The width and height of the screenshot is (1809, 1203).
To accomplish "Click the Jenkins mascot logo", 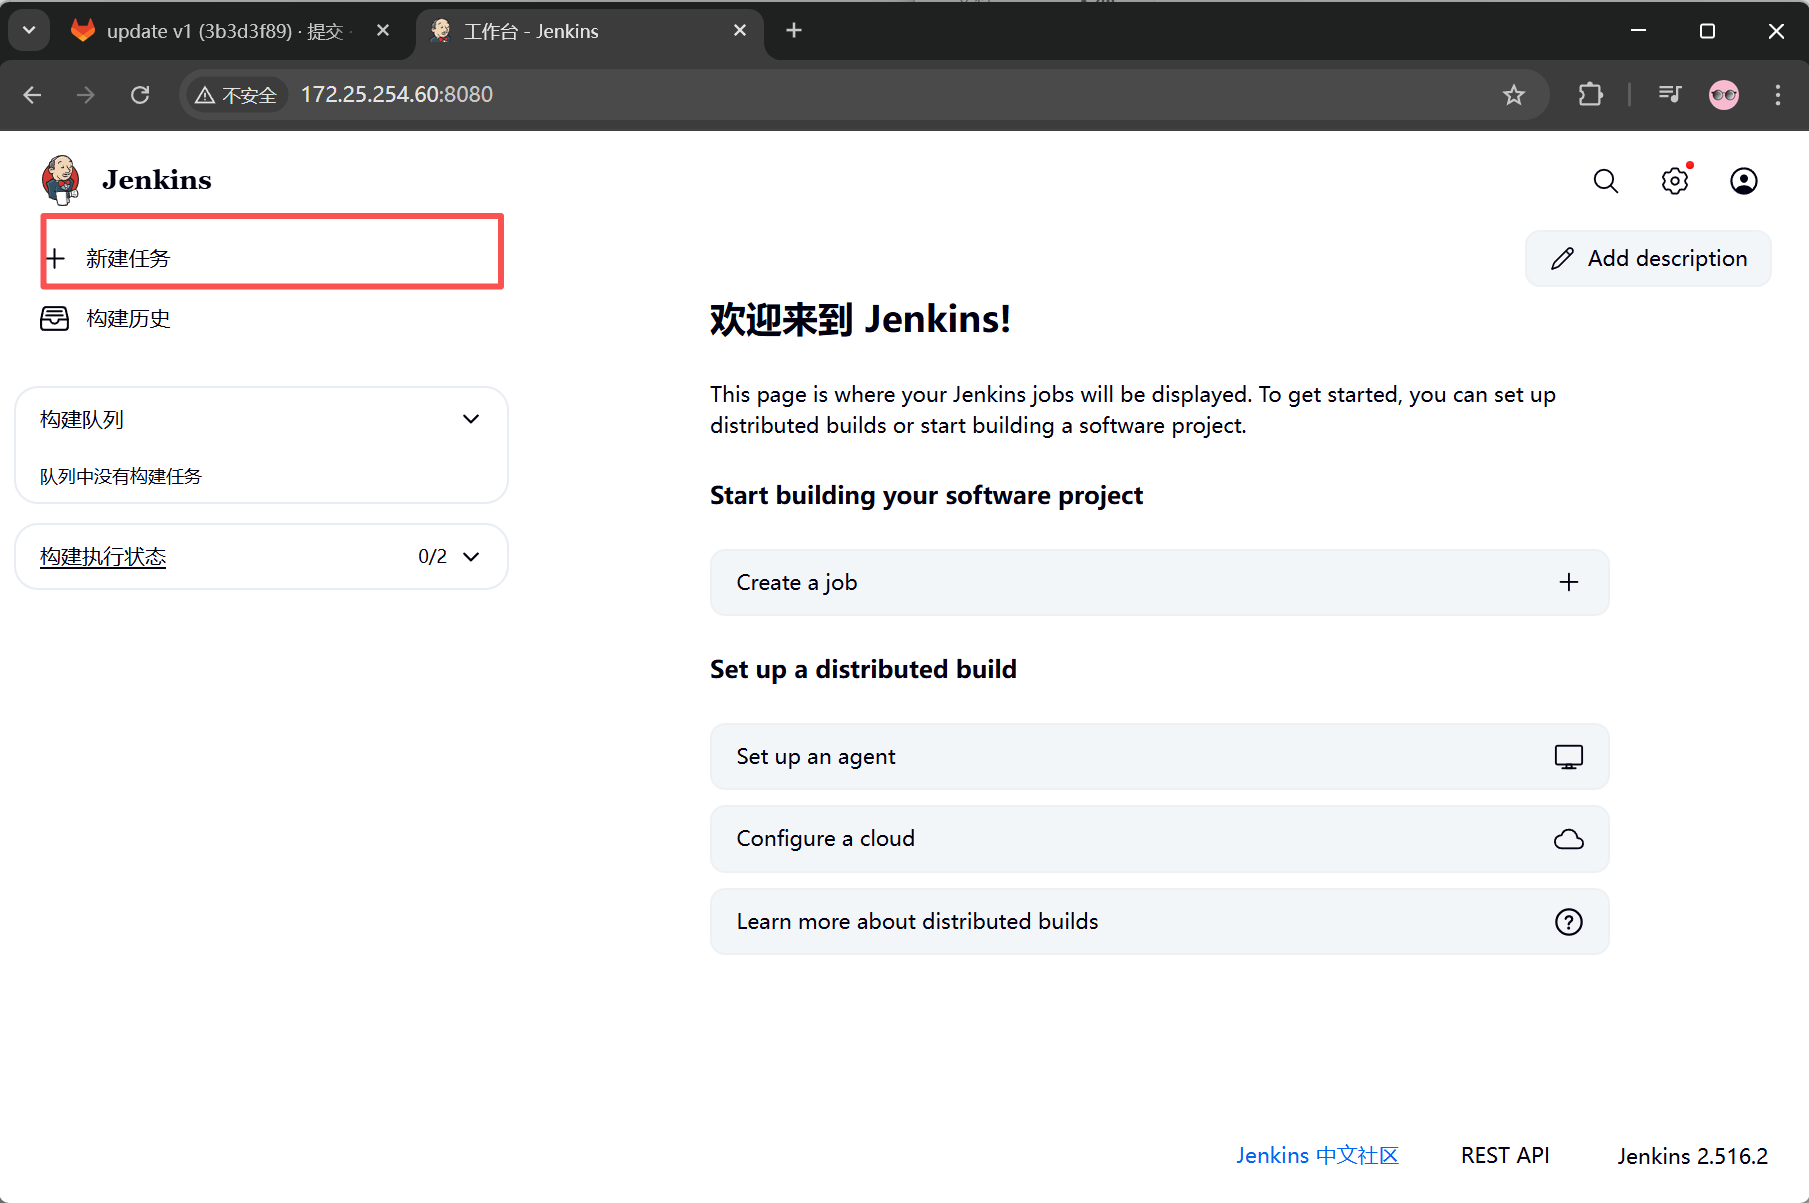I will (x=61, y=180).
